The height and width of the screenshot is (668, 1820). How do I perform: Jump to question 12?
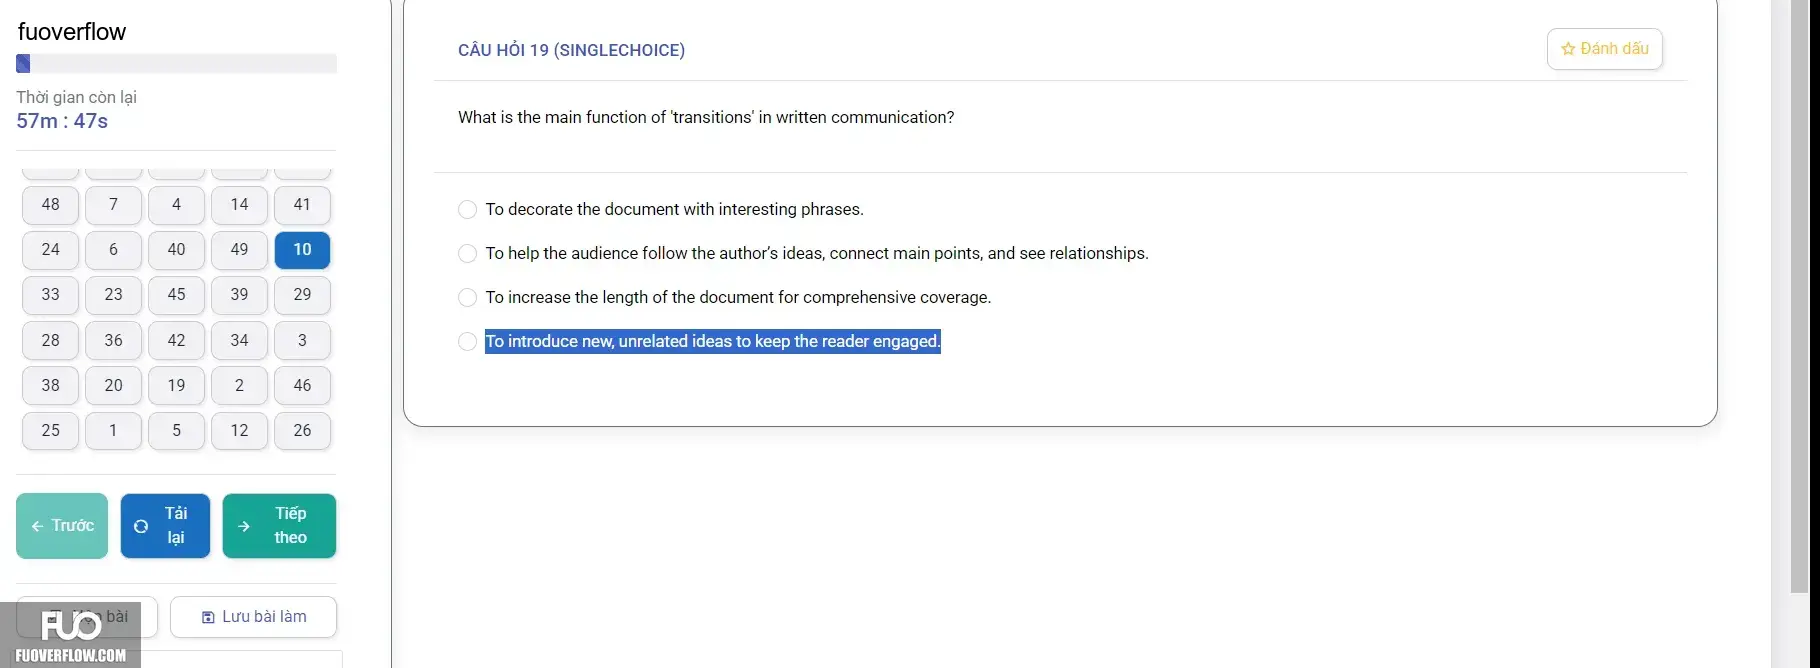[239, 431]
